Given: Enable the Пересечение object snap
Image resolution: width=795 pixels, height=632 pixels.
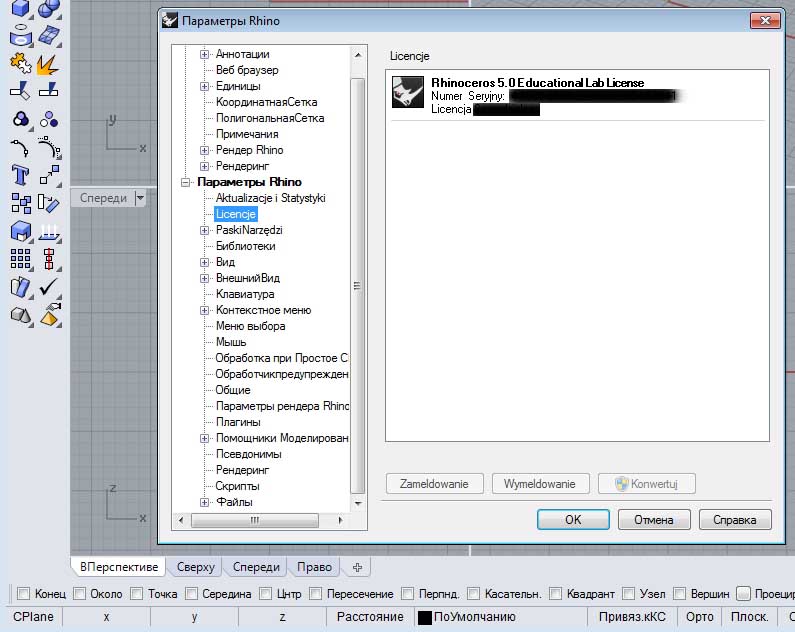Looking at the screenshot, I should pos(315,593).
